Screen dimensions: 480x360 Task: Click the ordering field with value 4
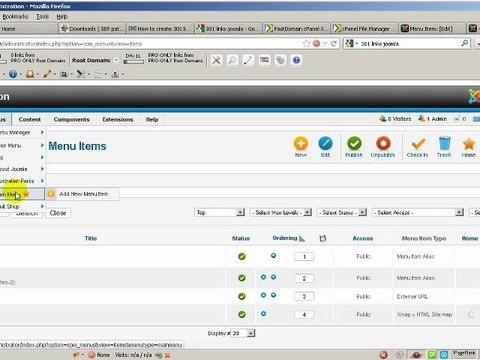pyautogui.click(x=304, y=315)
